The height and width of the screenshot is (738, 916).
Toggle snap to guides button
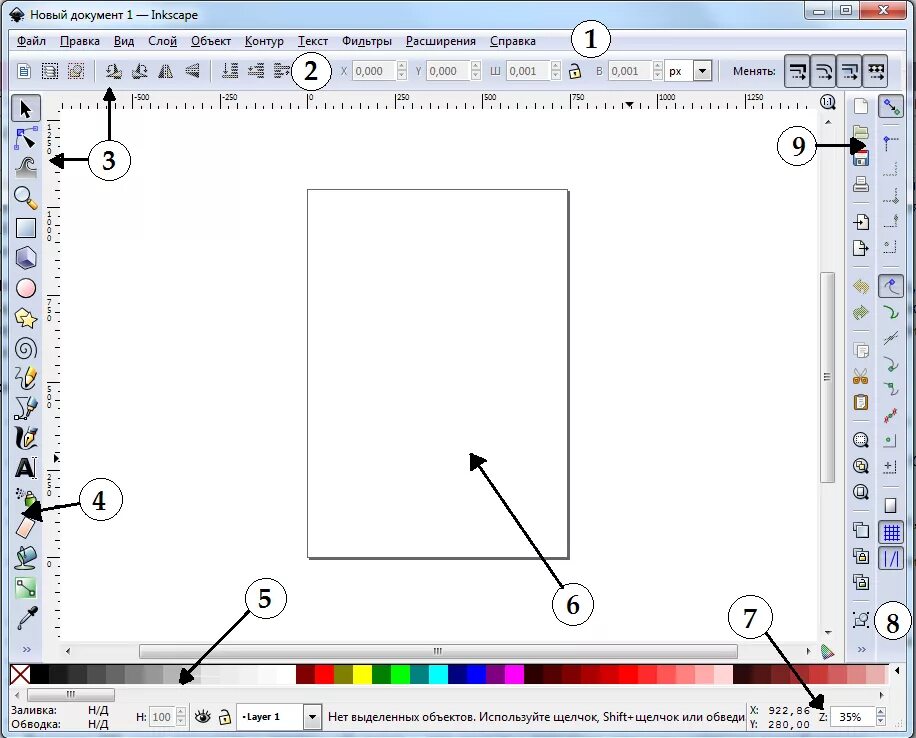pos(891,558)
